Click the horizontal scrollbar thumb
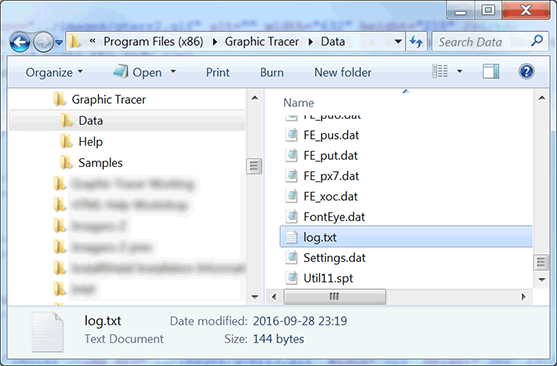The image size is (557, 366). tap(335, 296)
